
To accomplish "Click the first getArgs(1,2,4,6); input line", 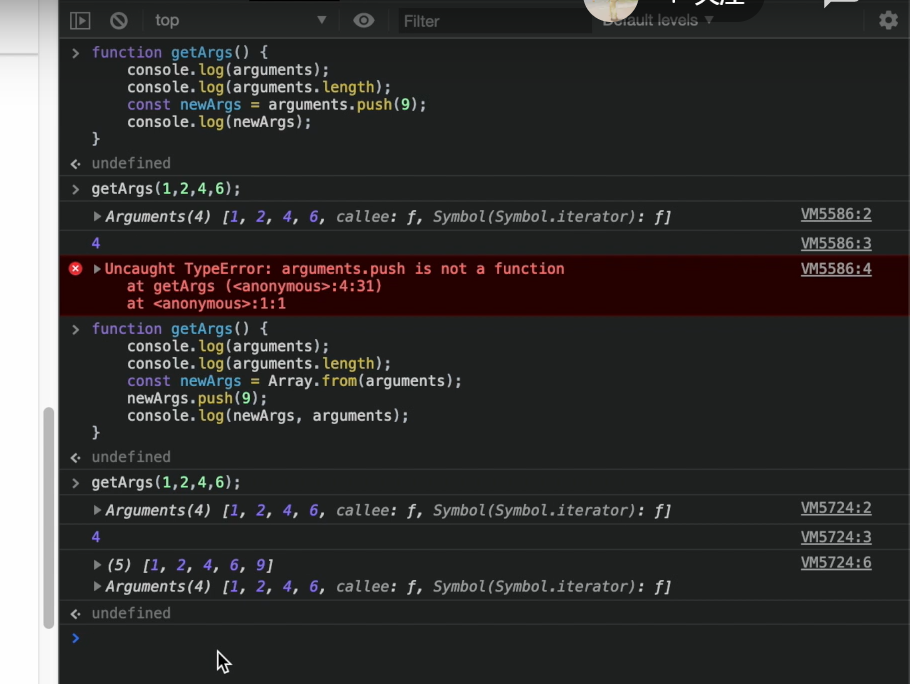I will point(166,189).
